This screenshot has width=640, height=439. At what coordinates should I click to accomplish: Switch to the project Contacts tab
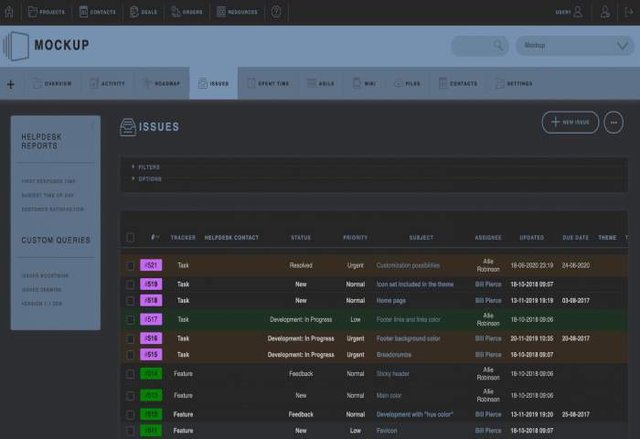(458, 84)
